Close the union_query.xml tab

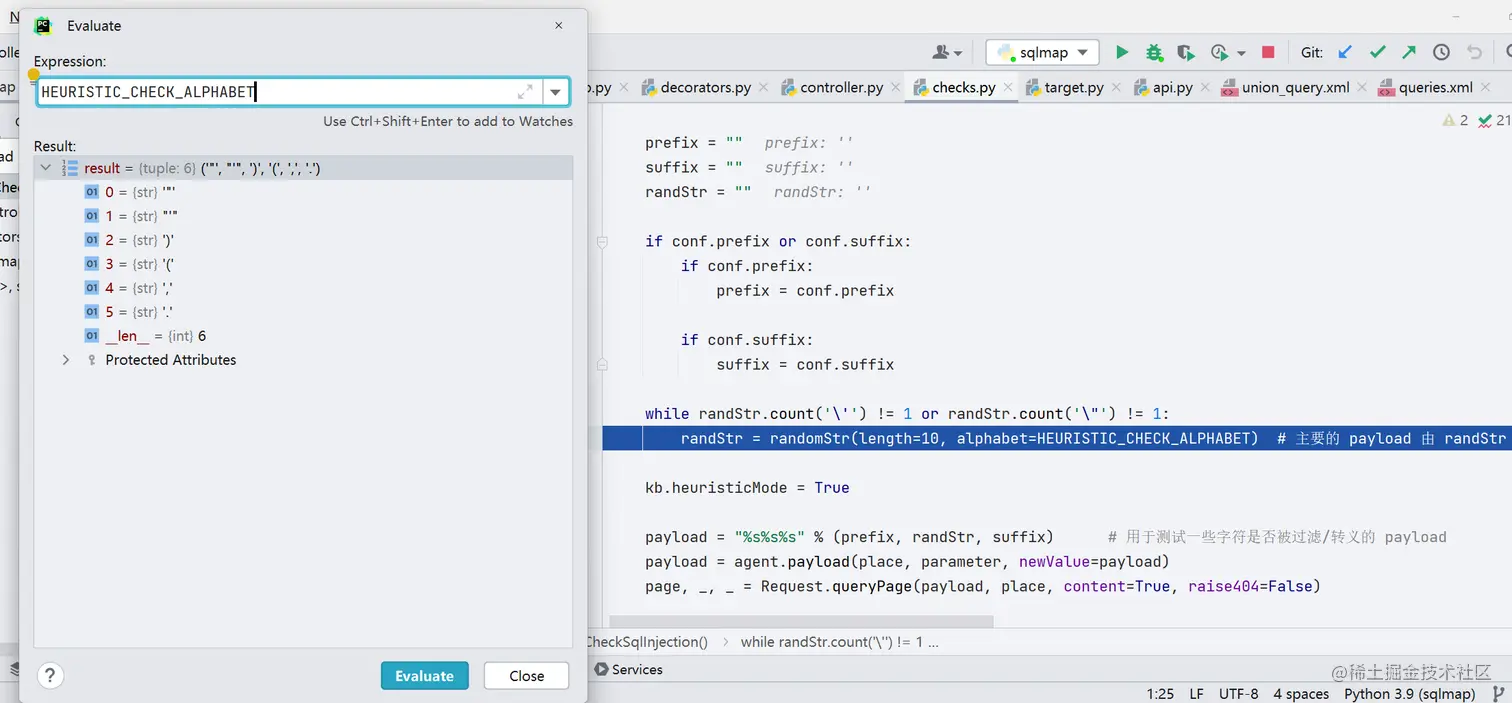click(x=1361, y=88)
